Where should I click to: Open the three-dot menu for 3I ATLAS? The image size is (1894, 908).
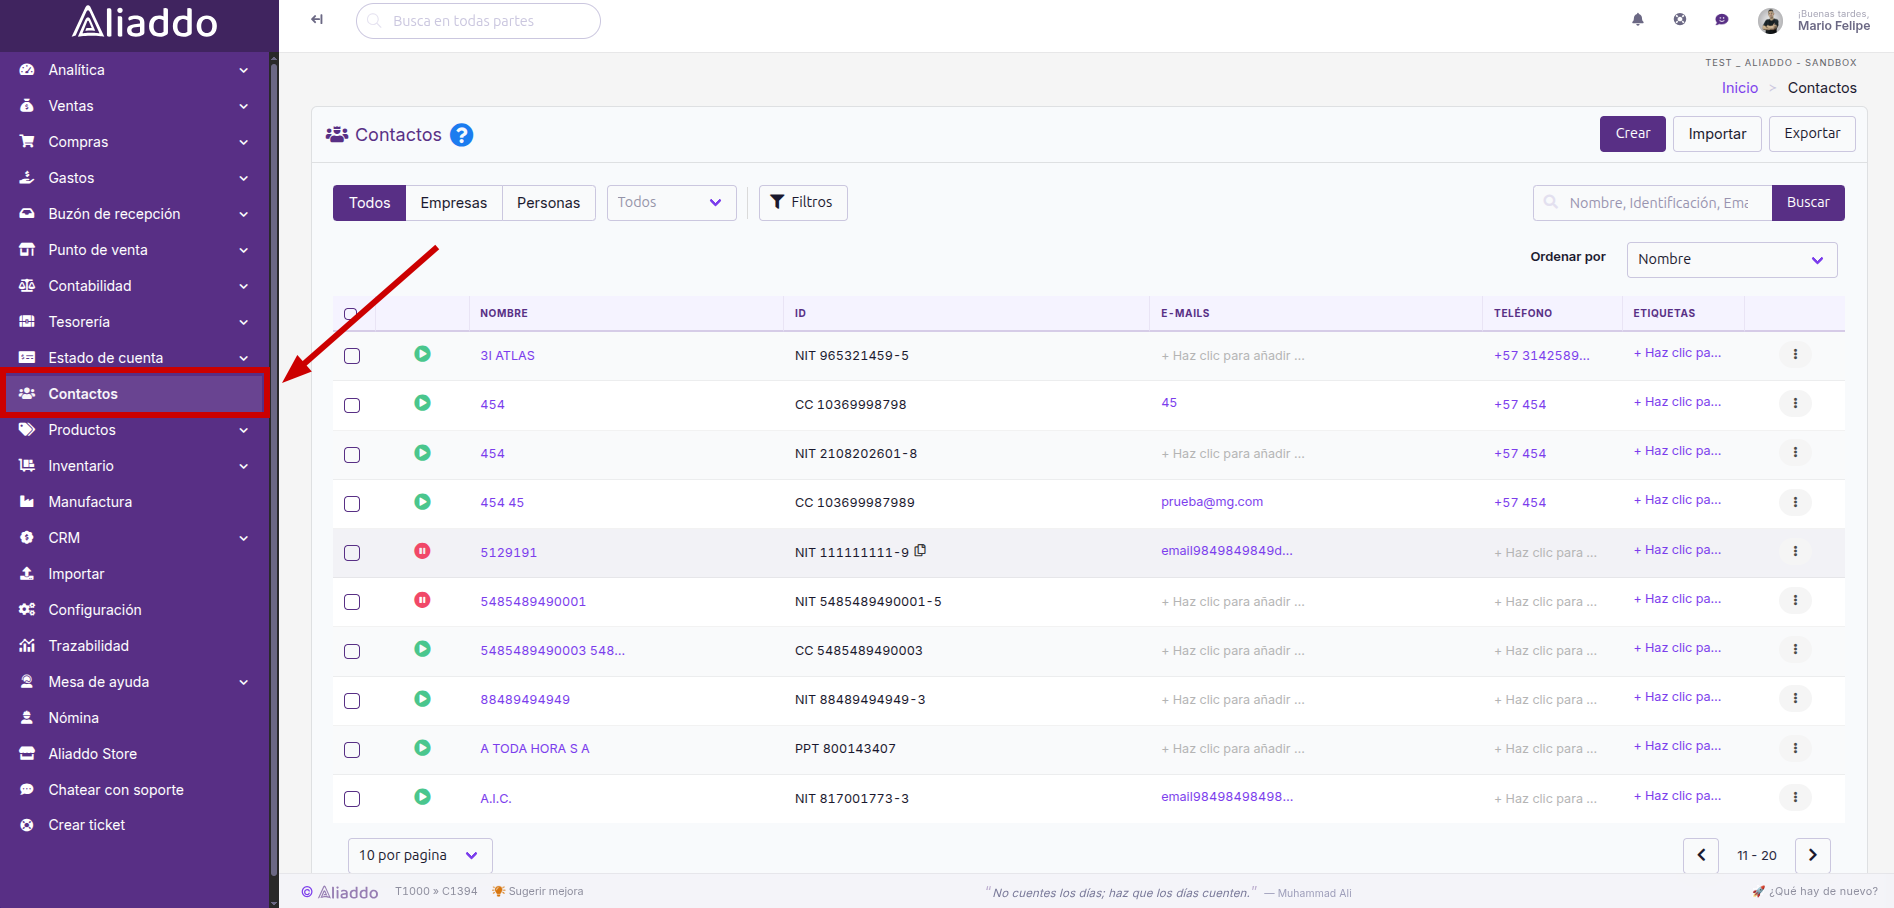tap(1795, 354)
